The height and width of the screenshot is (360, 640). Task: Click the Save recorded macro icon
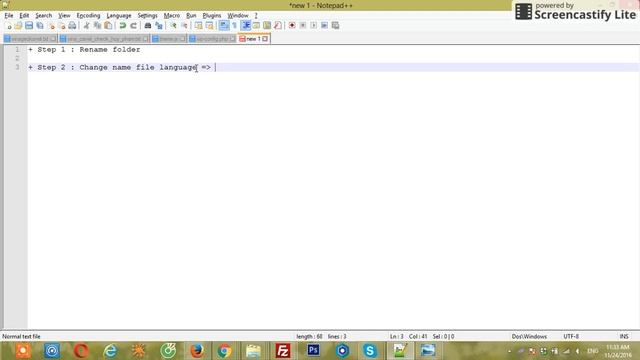pyautogui.click(x=336, y=25)
